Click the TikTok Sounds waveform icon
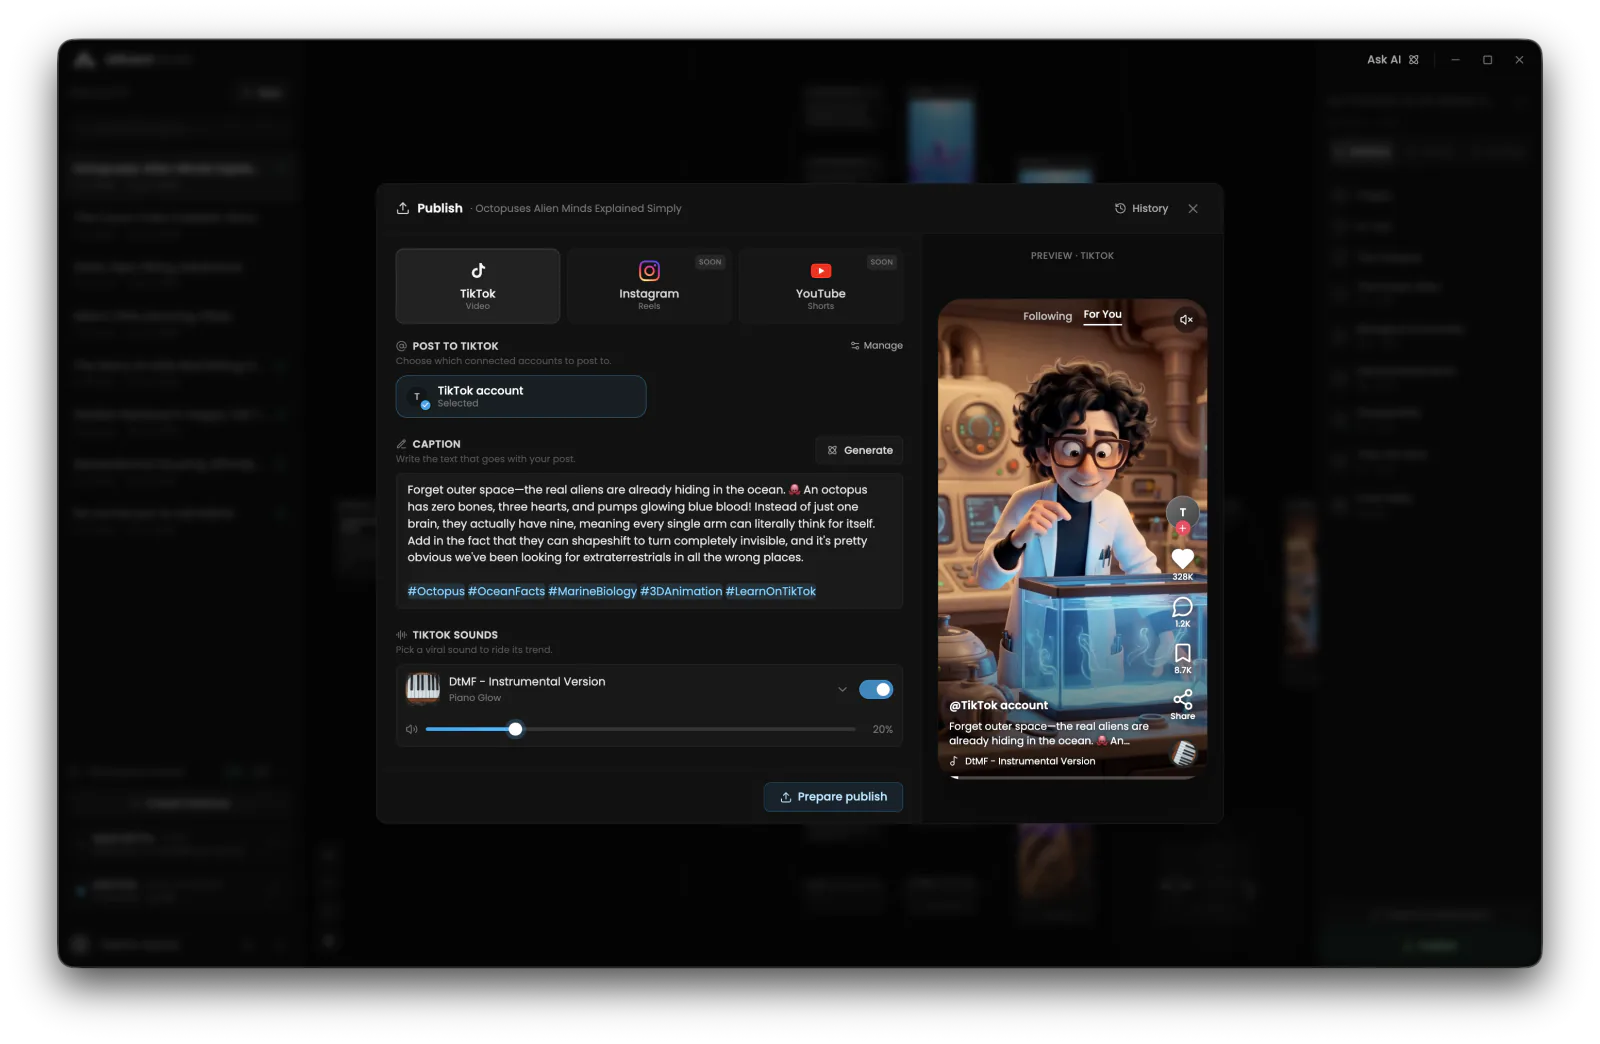 (x=402, y=635)
